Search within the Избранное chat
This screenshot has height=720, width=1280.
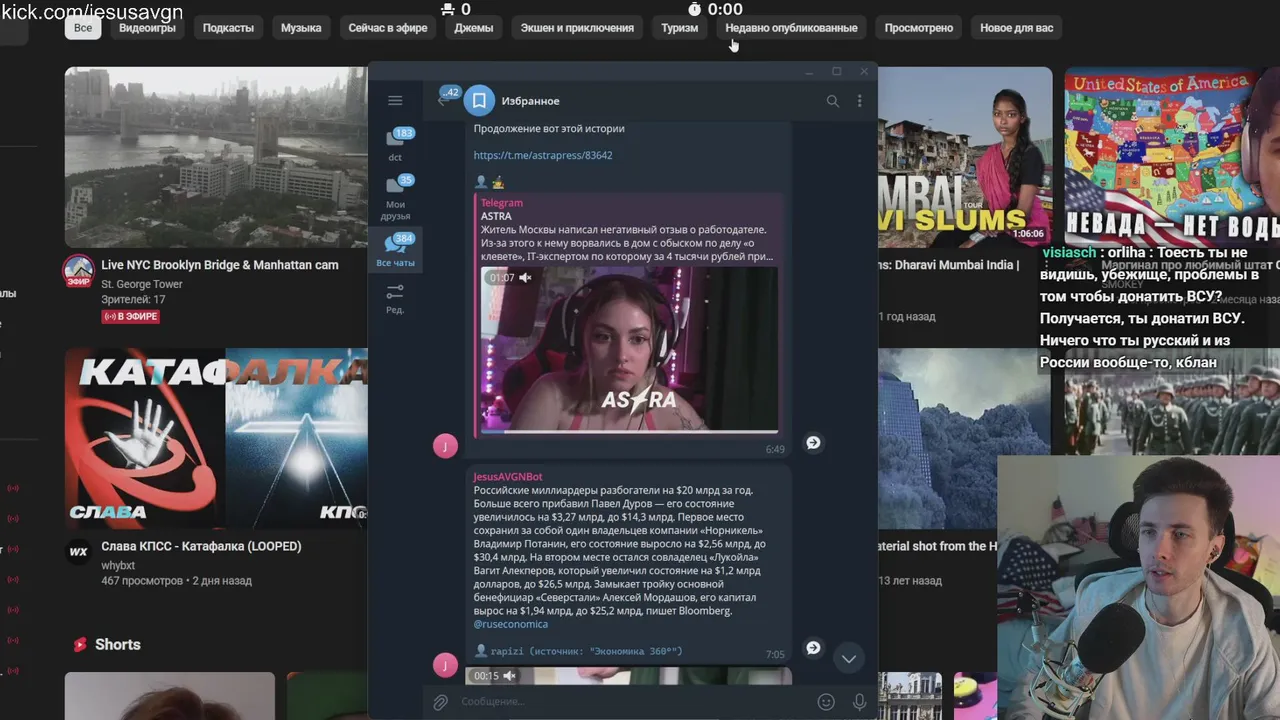[832, 101]
